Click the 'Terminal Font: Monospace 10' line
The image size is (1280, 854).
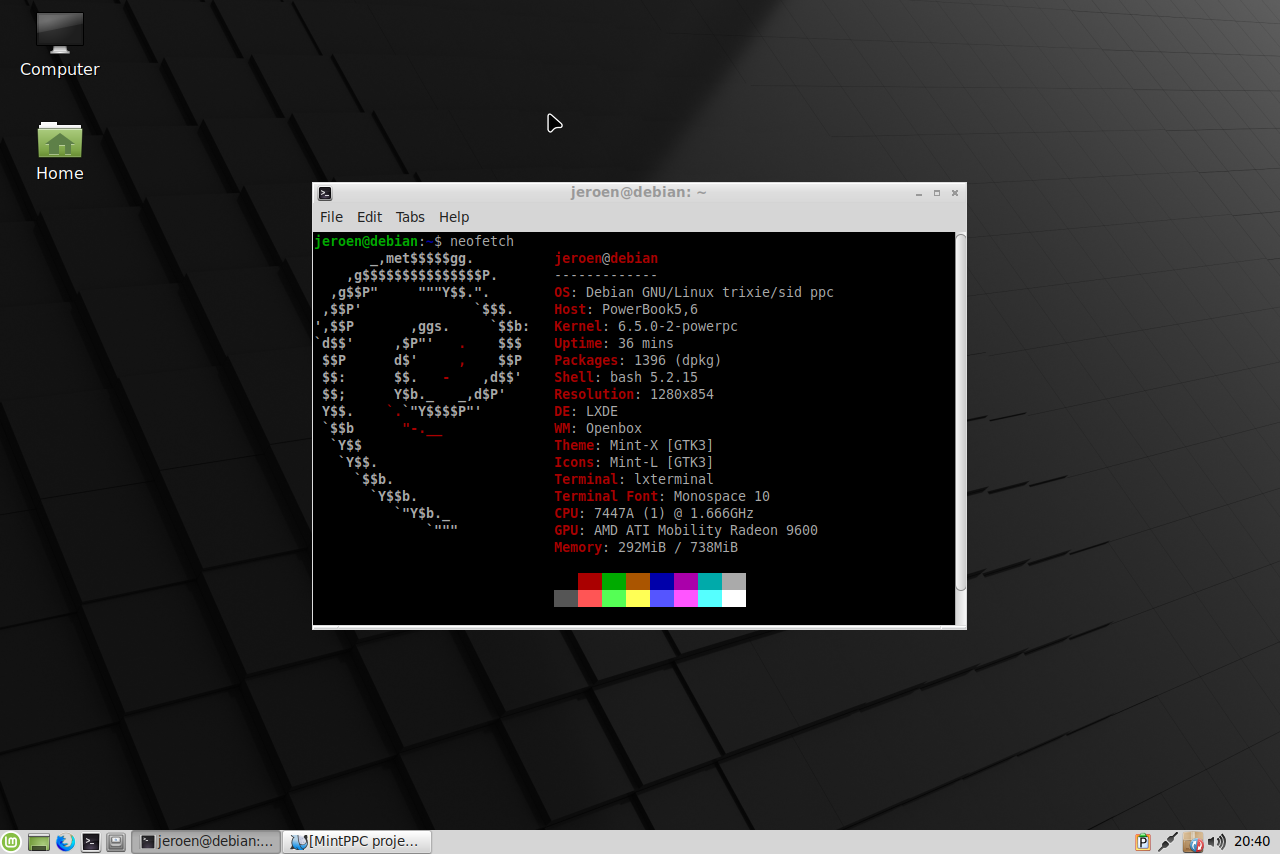click(x=662, y=496)
